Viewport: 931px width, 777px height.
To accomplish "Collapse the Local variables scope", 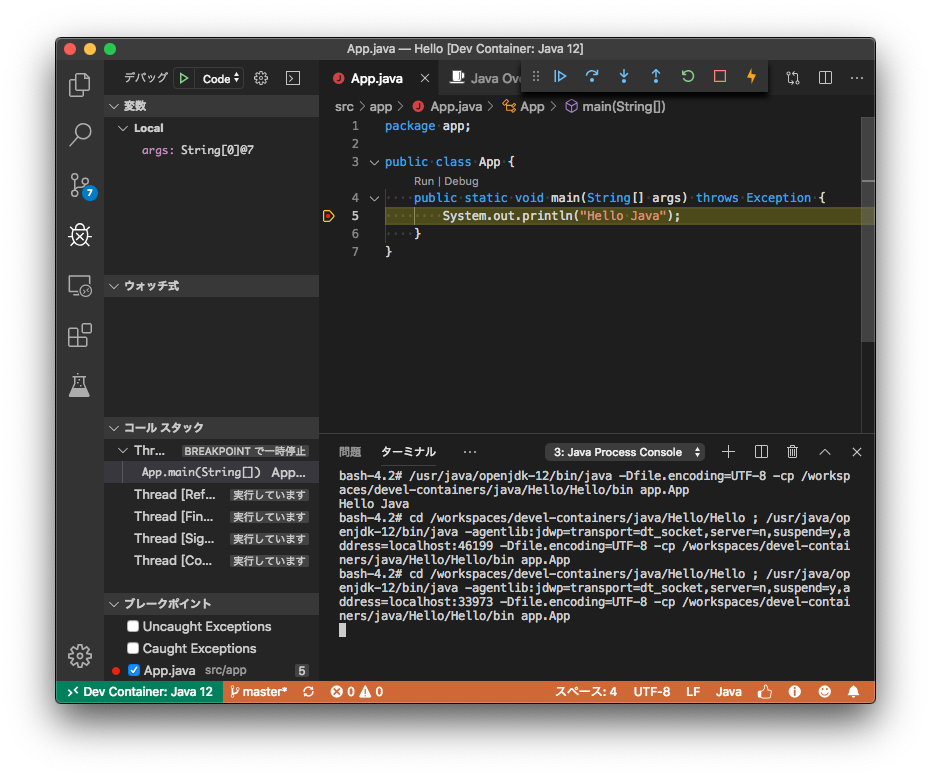I will tap(123, 128).
